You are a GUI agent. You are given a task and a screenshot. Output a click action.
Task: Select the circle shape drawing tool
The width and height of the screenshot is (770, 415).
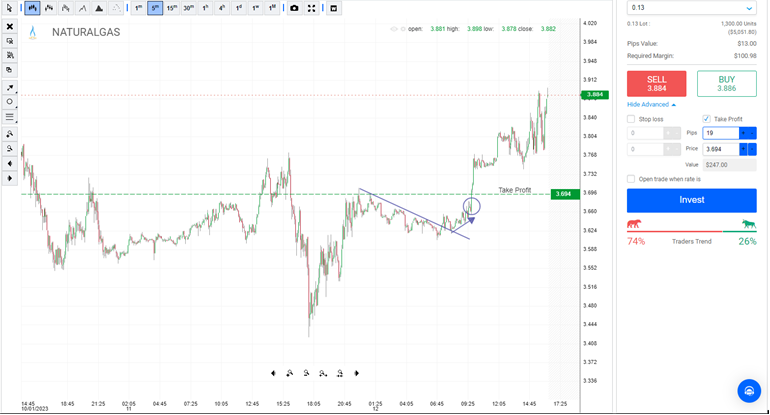click(x=10, y=102)
